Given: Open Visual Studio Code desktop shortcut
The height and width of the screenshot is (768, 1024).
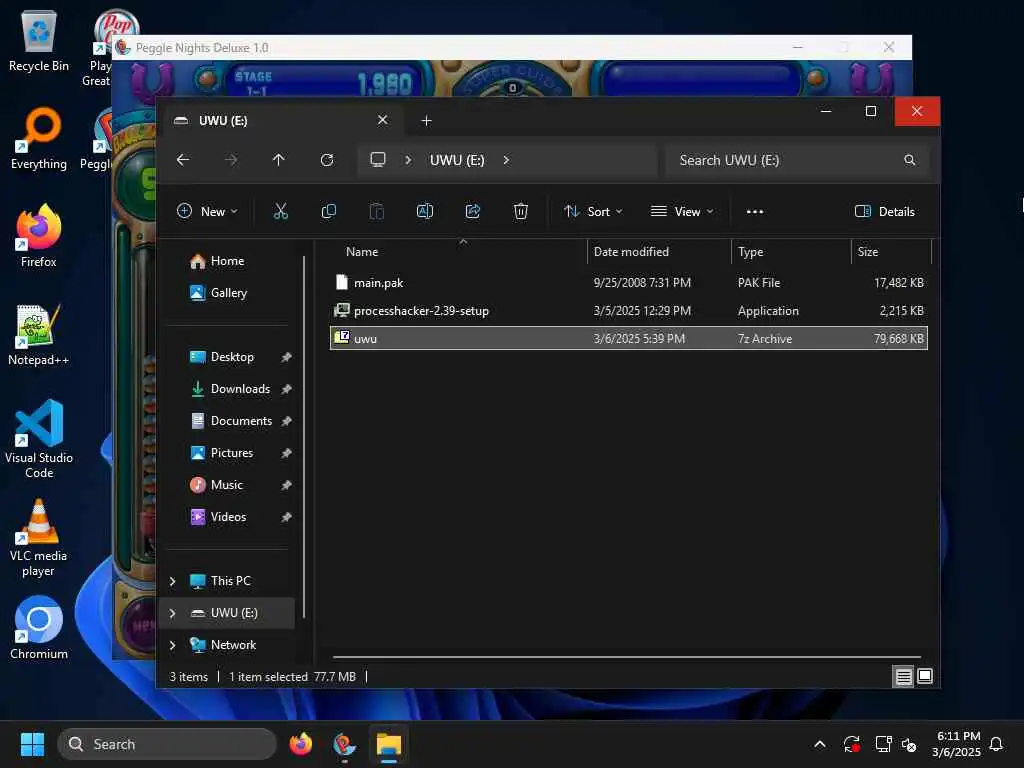Looking at the screenshot, I should tap(39, 439).
